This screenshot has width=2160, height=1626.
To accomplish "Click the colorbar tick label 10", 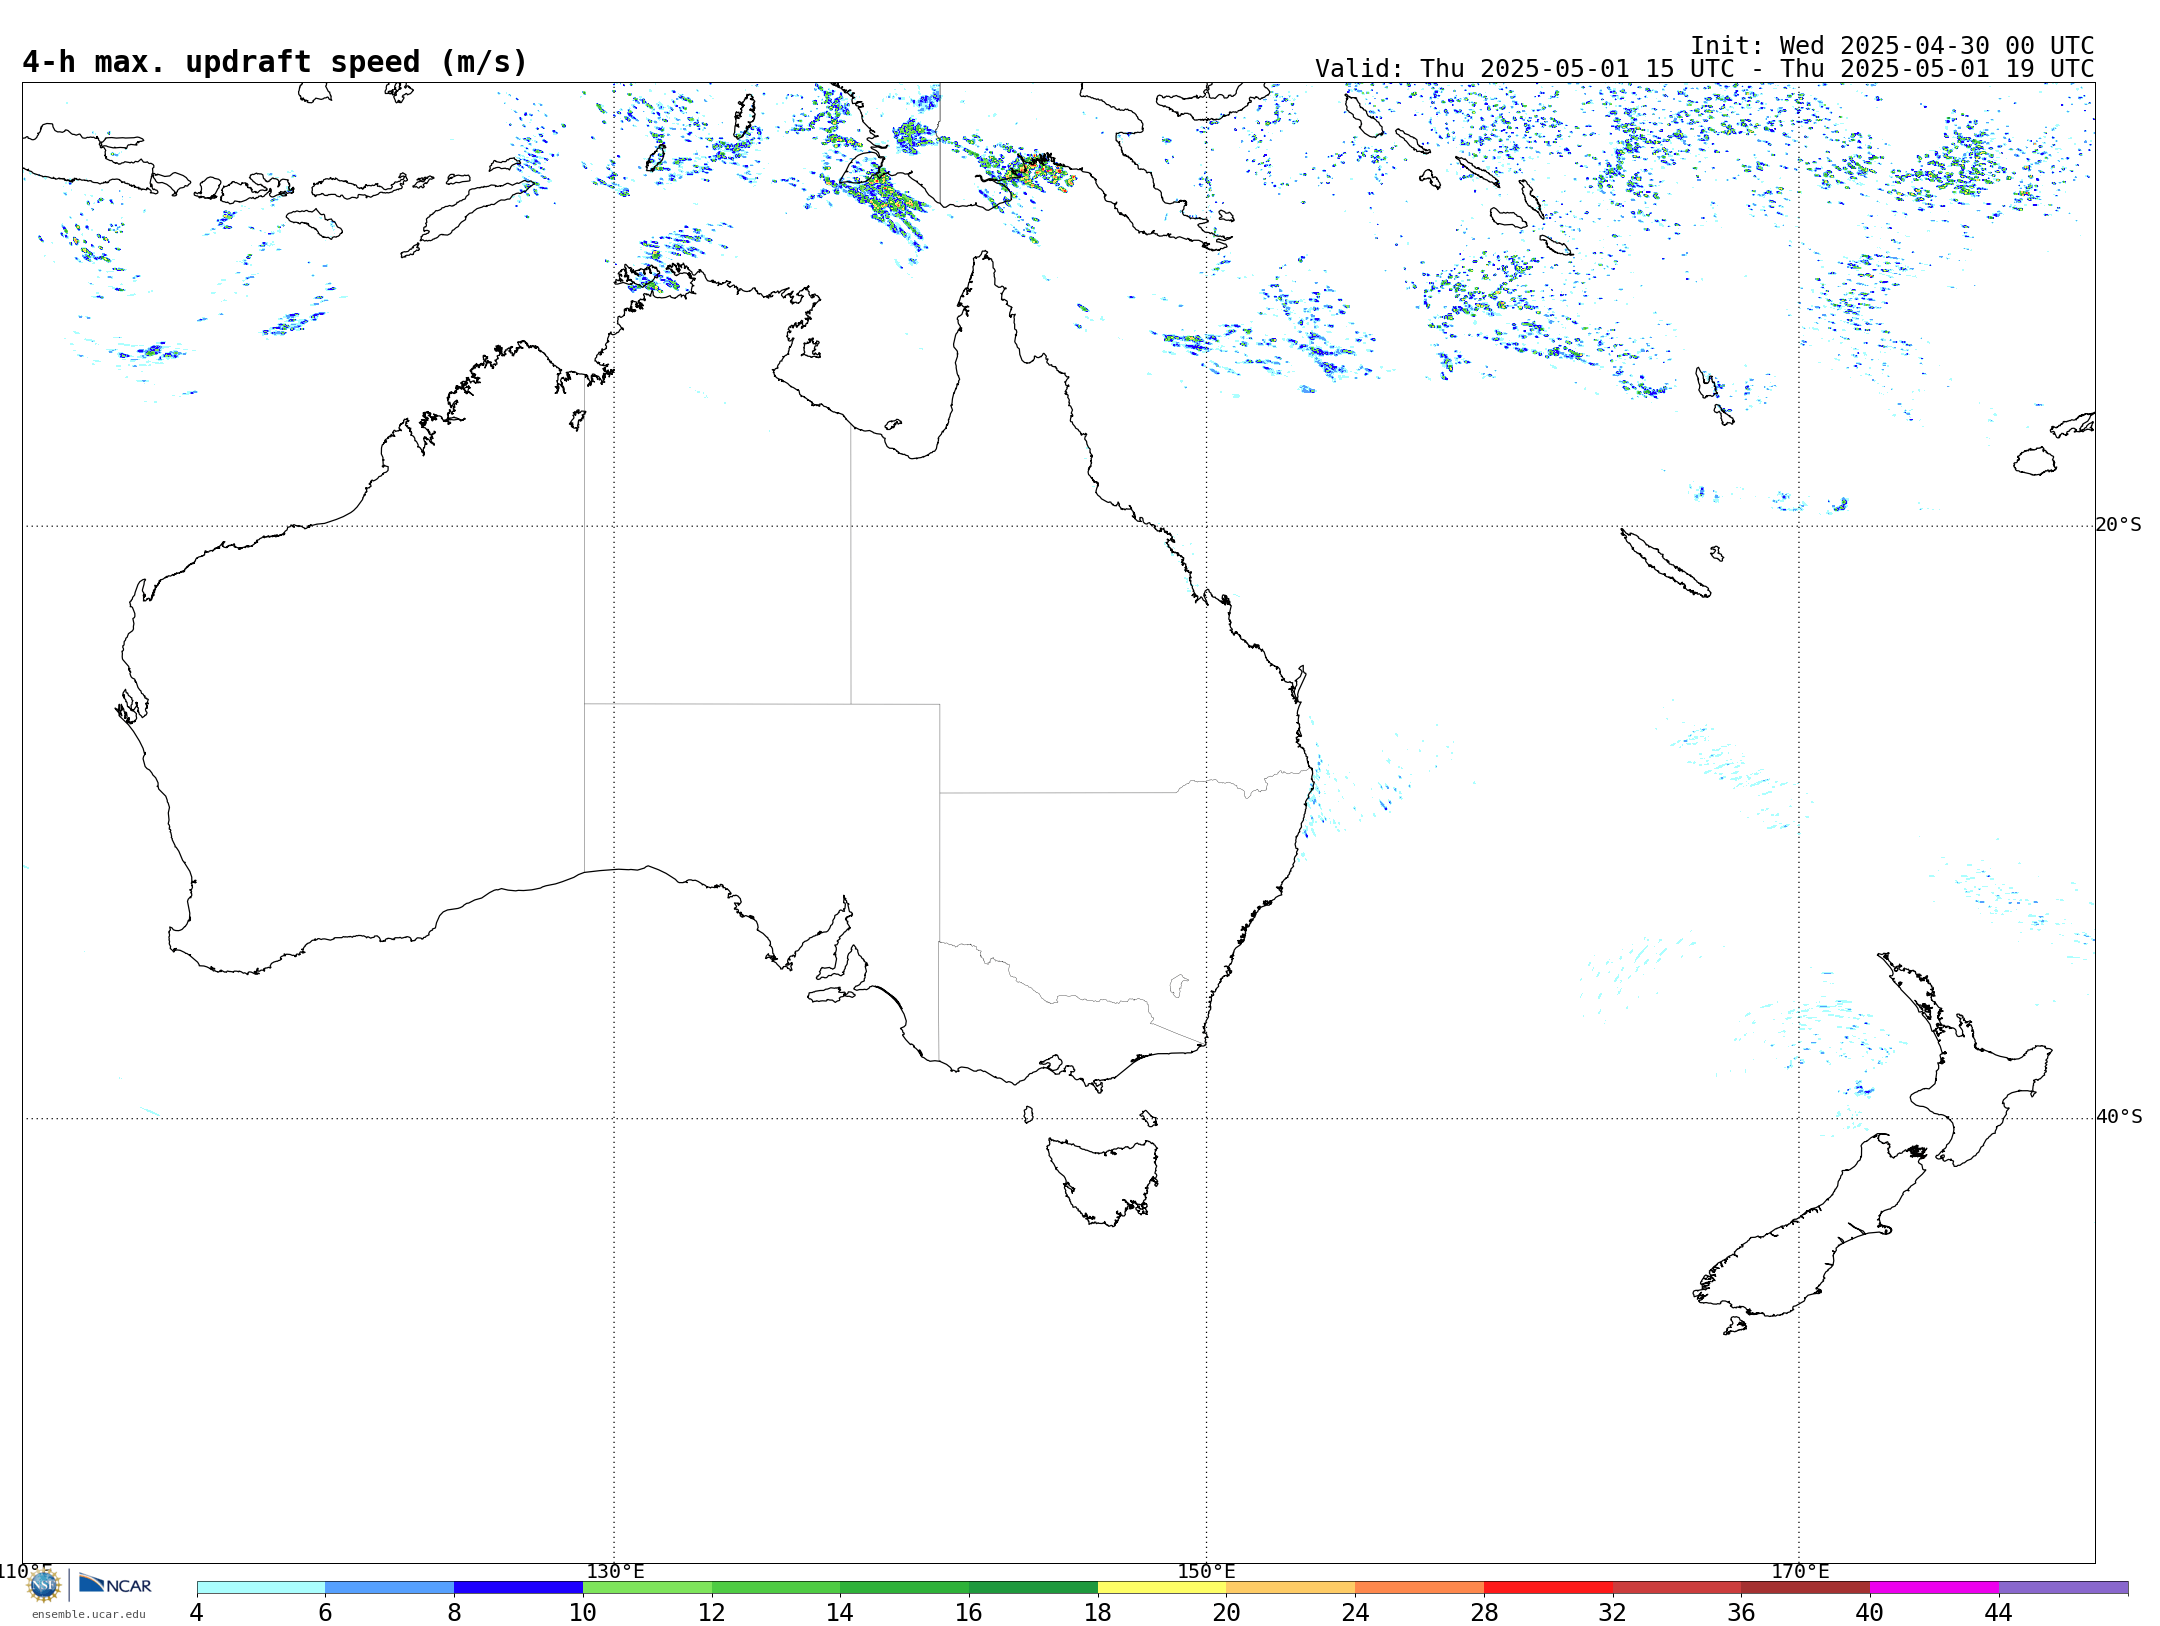I will [x=583, y=1612].
